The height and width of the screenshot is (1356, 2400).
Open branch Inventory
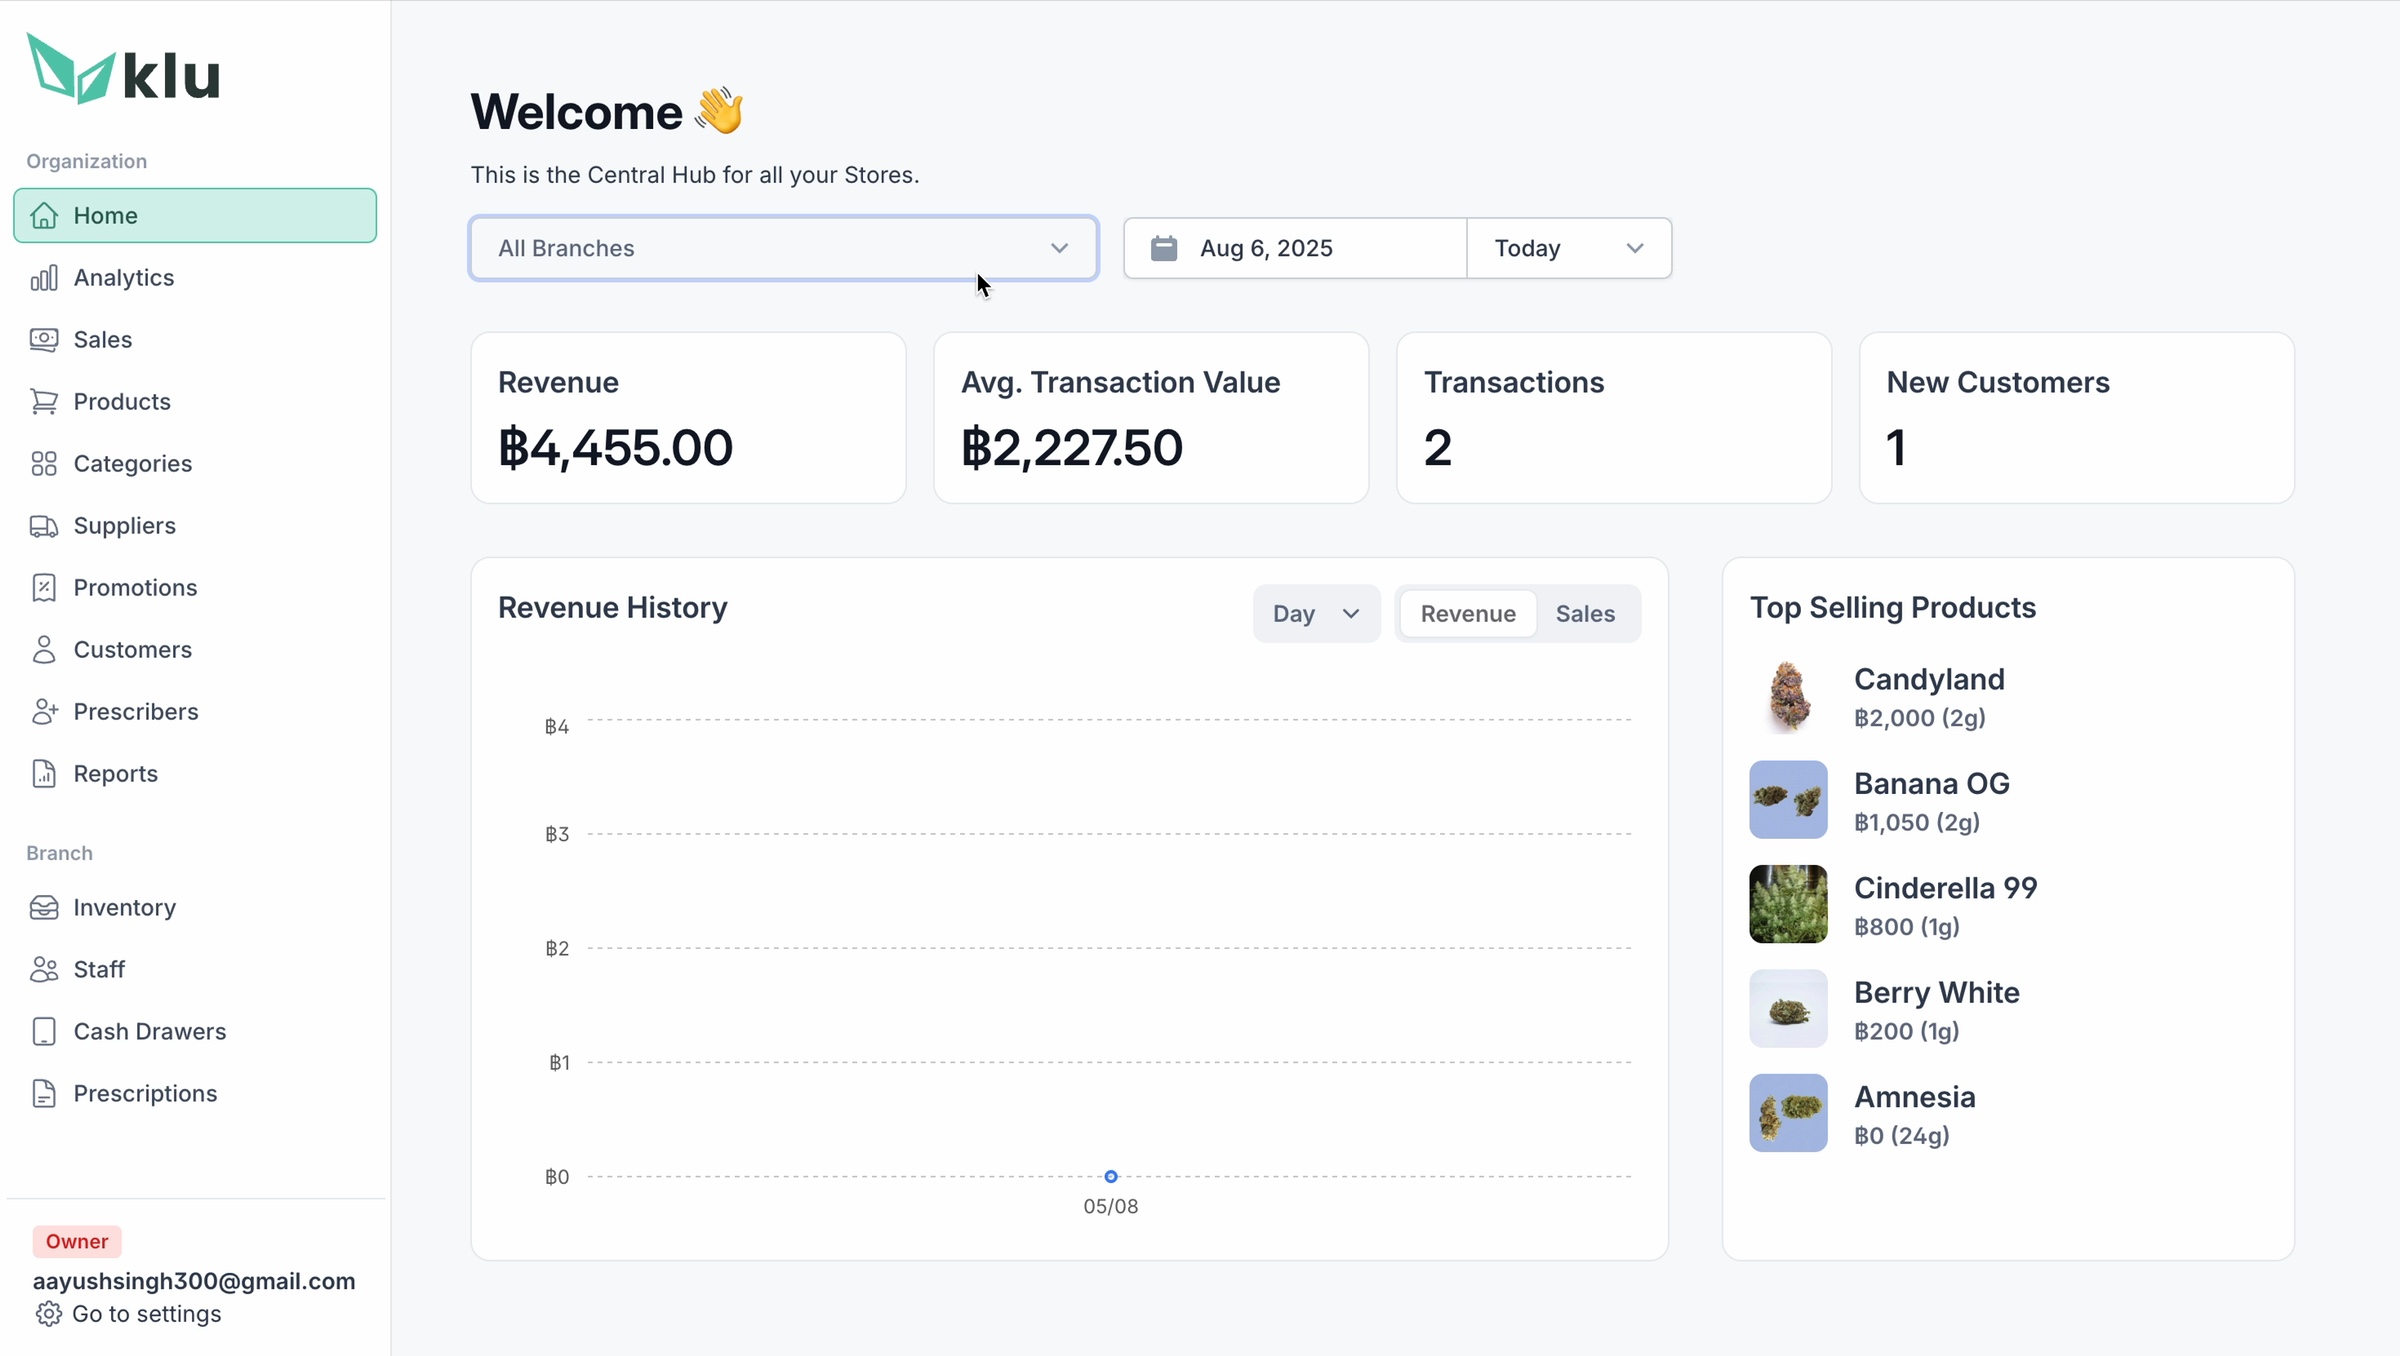[195, 907]
